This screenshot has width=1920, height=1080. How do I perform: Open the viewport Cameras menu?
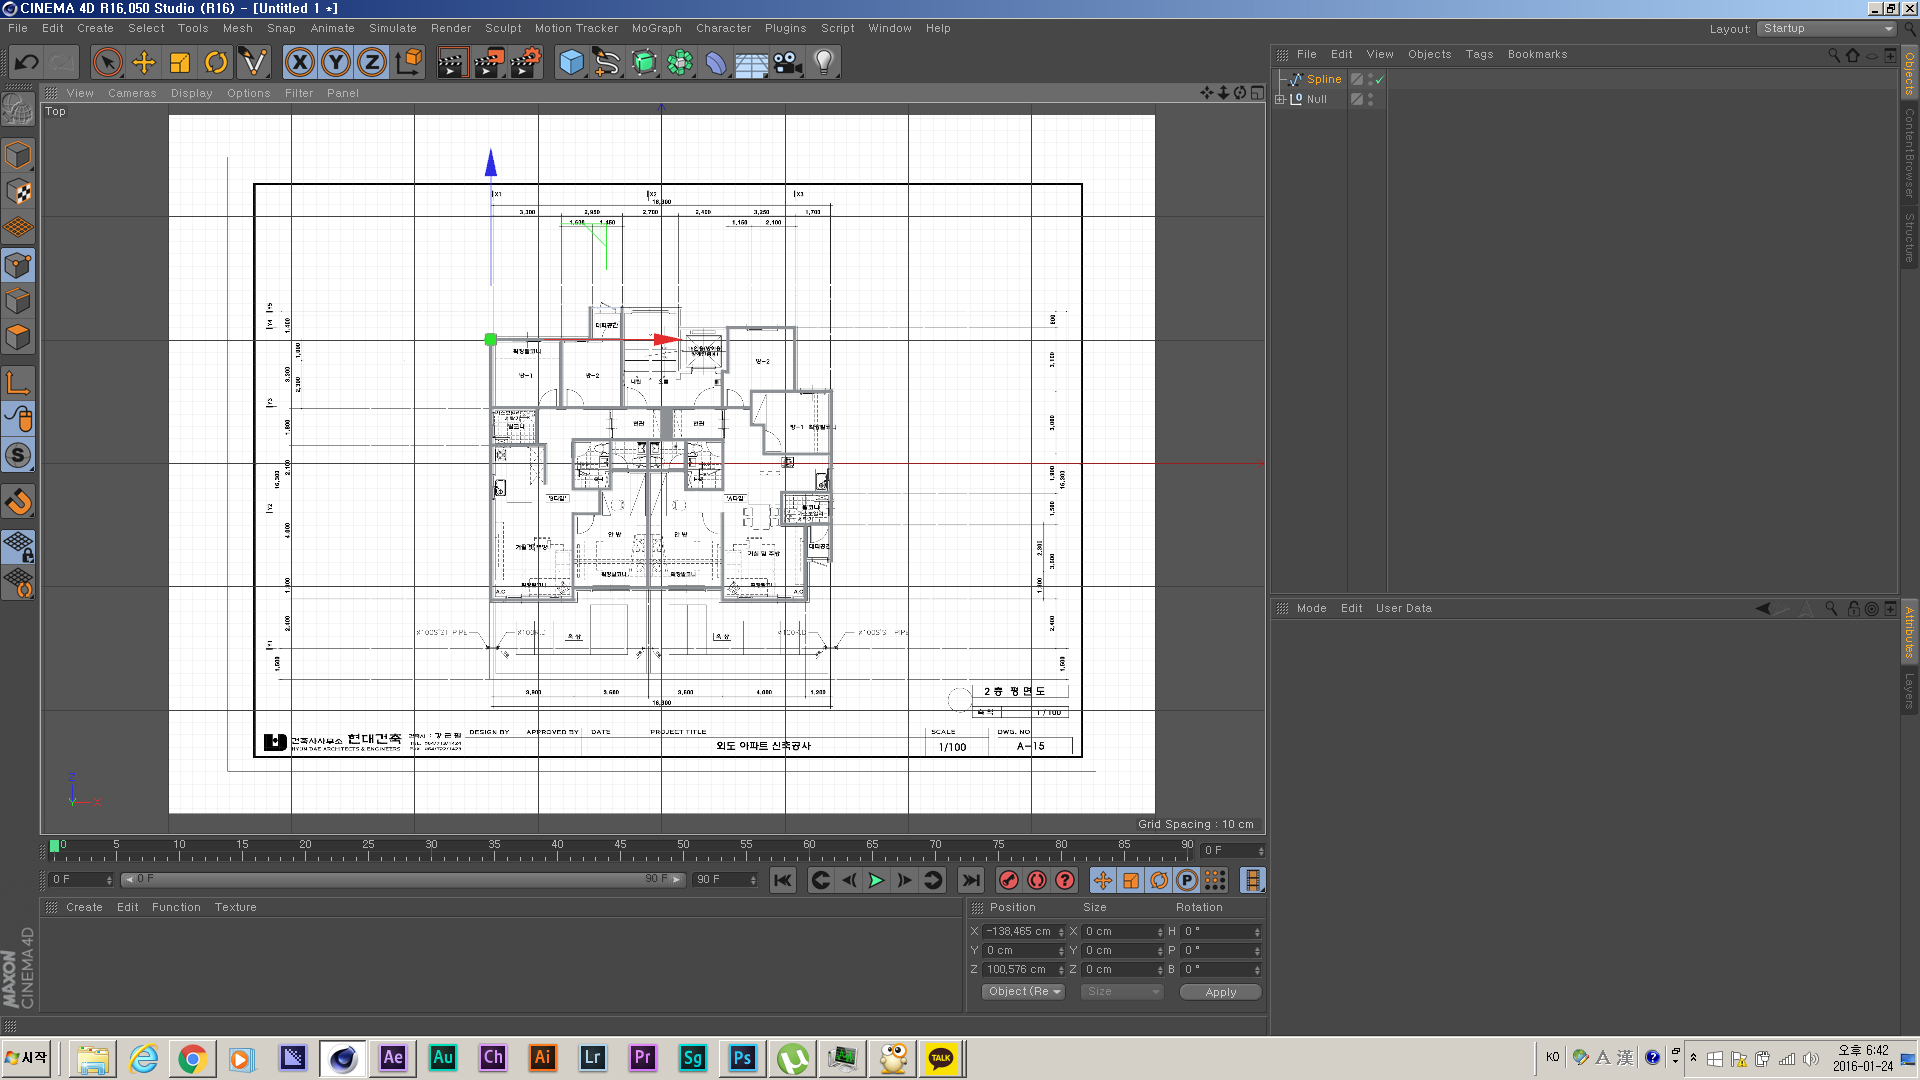coord(132,93)
